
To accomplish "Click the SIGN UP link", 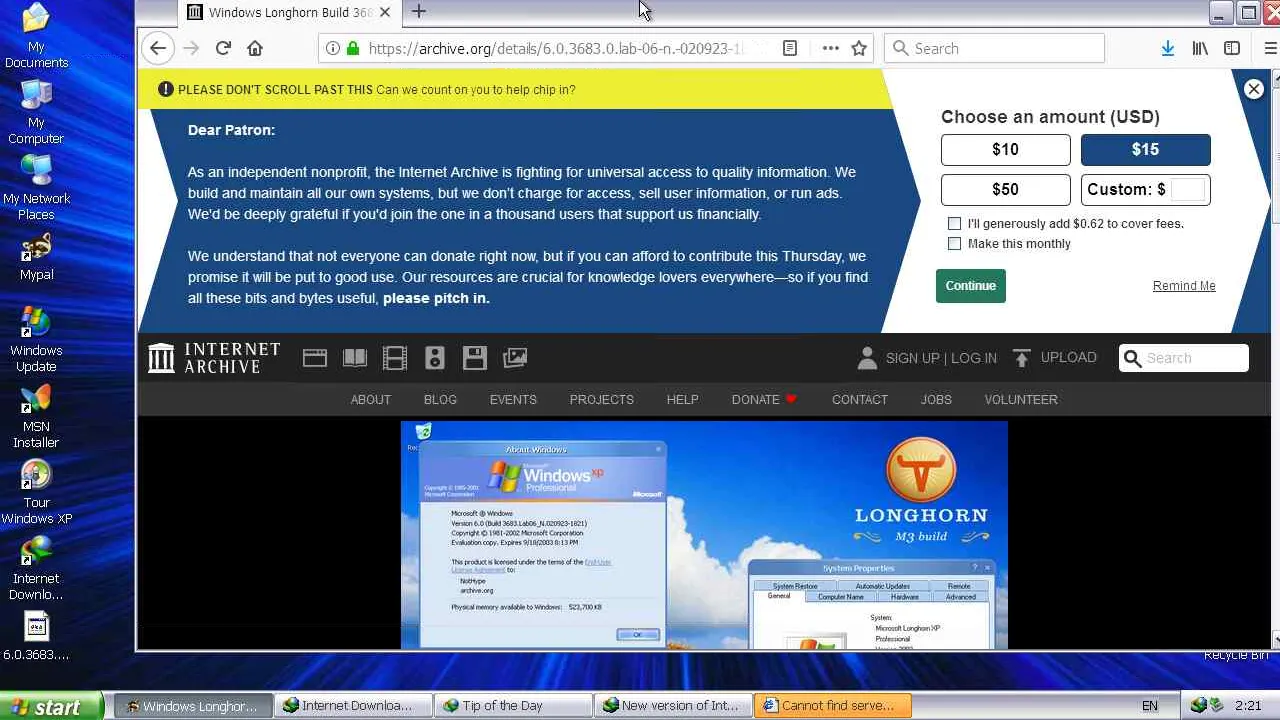I will click(x=912, y=358).
